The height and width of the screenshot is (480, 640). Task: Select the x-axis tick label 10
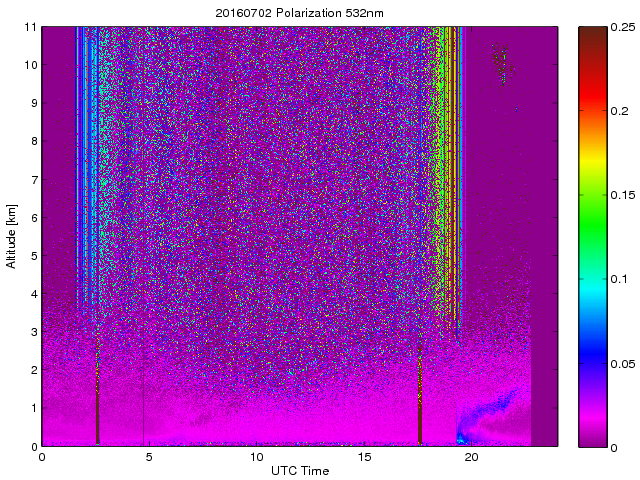[x=256, y=456]
